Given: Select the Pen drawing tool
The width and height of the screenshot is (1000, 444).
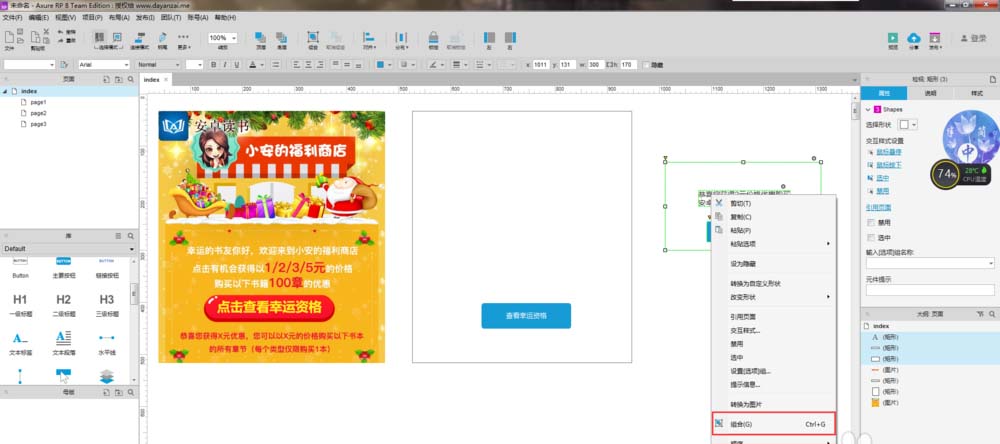Looking at the screenshot, I should click(x=163, y=37).
